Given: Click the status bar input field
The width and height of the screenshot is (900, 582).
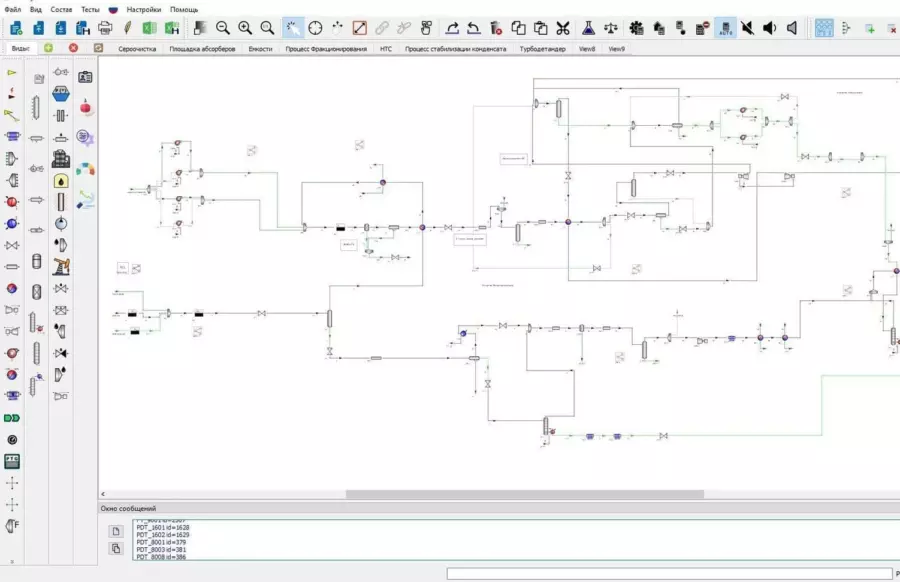Looking at the screenshot, I should click(669, 573).
